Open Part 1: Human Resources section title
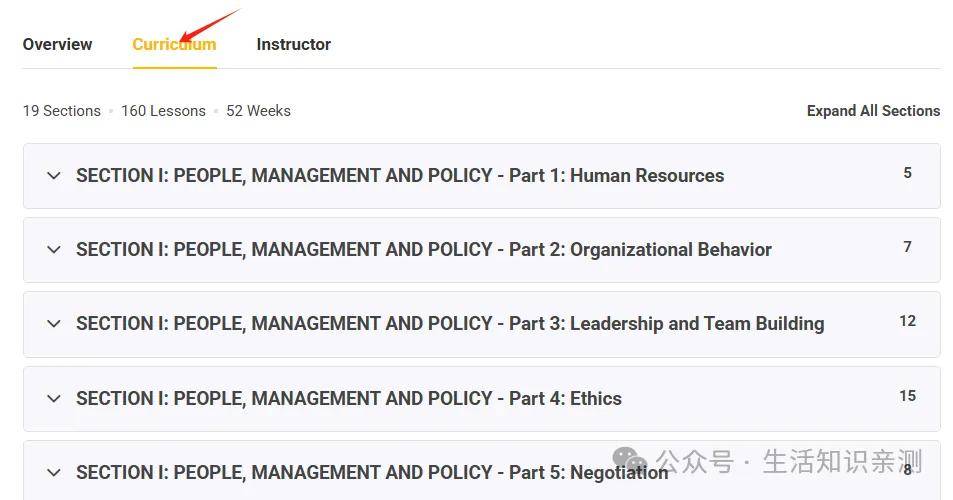953x500 pixels. tap(400, 176)
